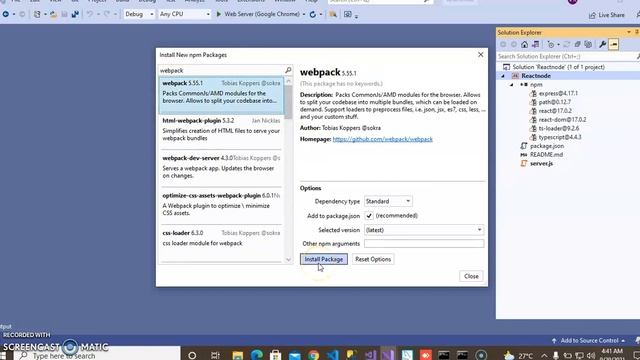Viewport: 640px width, 360px height.
Task: Select react@17.0.2 in Solution Explorer
Action: pyautogui.click(x=555, y=111)
